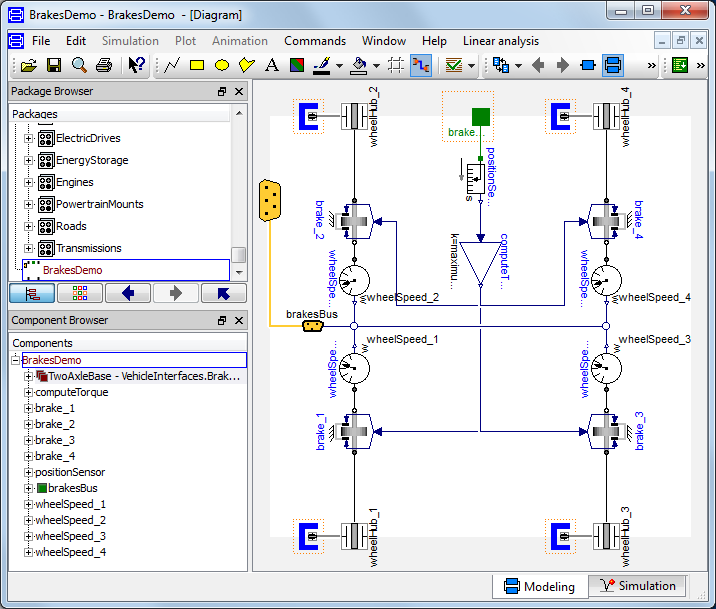Viewport: 716px width, 609px height.
Task: Expand brake_1 in Component Browser
Action: point(28,408)
